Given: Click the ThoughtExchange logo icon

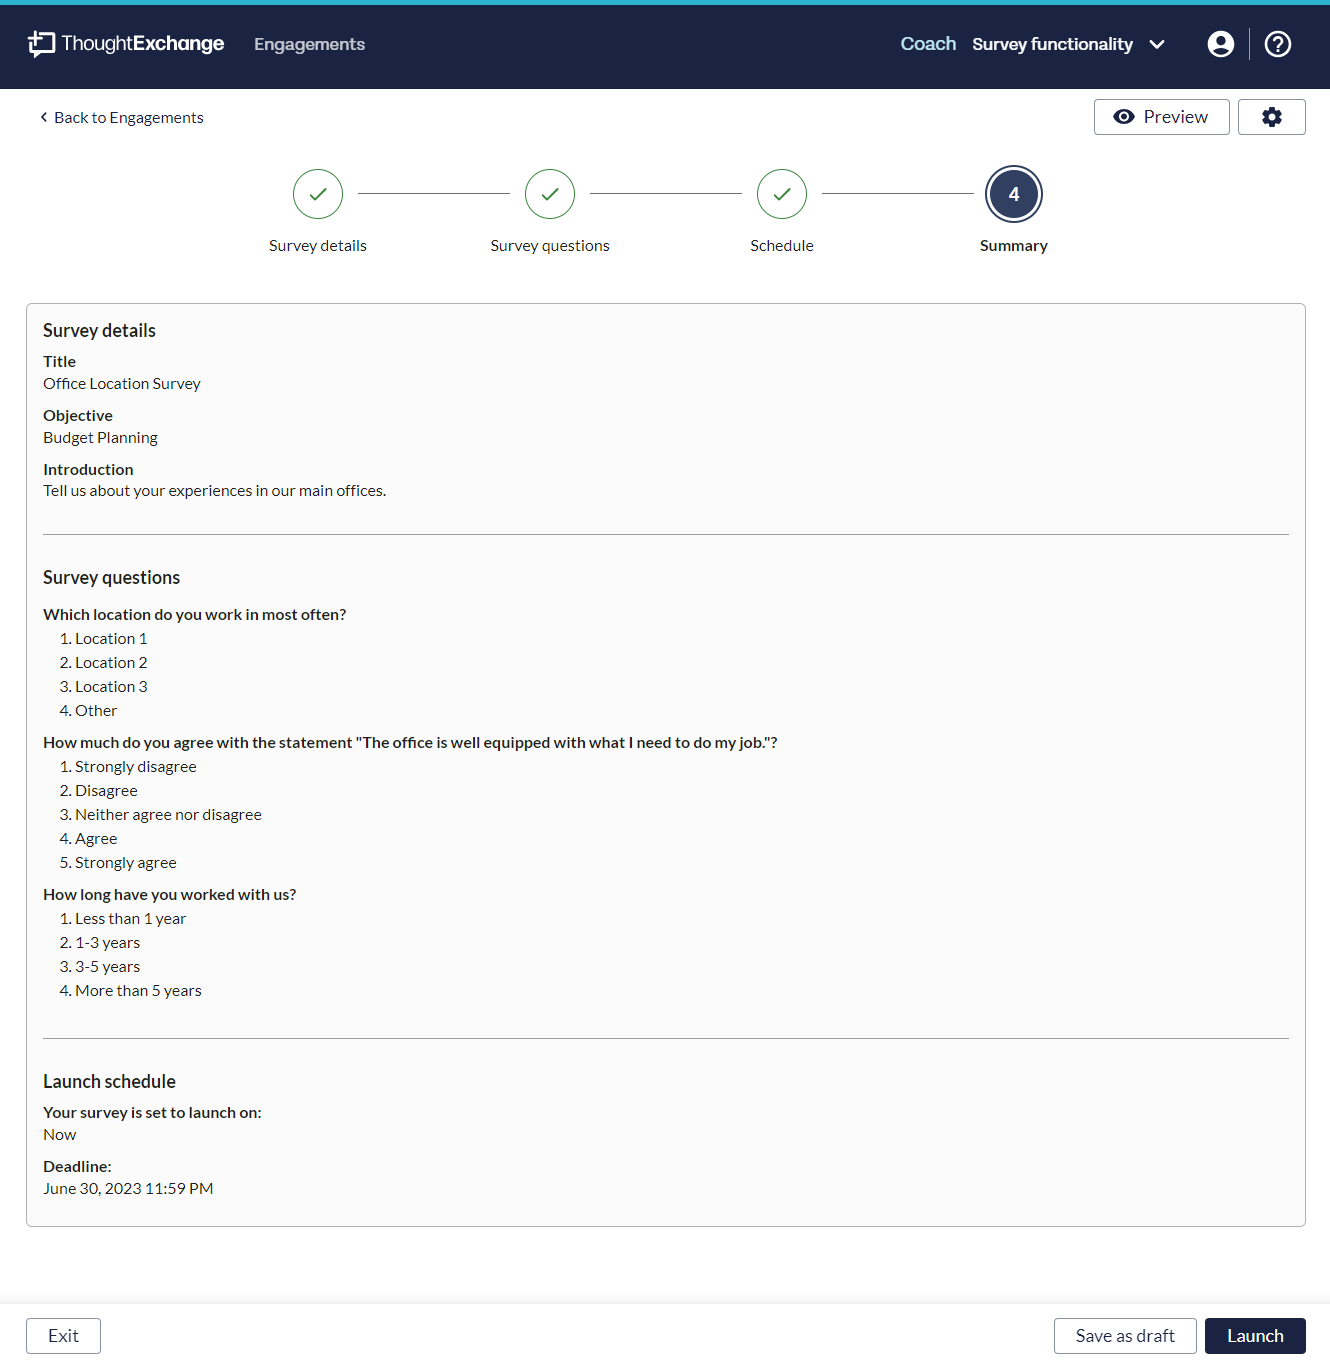Looking at the screenshot, I should [x=41, y=44].
